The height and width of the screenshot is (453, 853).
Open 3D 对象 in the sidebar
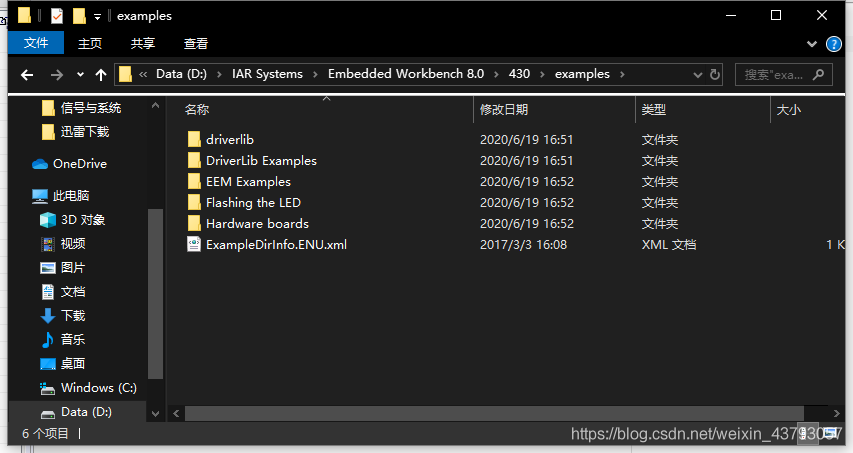point(72,220)
